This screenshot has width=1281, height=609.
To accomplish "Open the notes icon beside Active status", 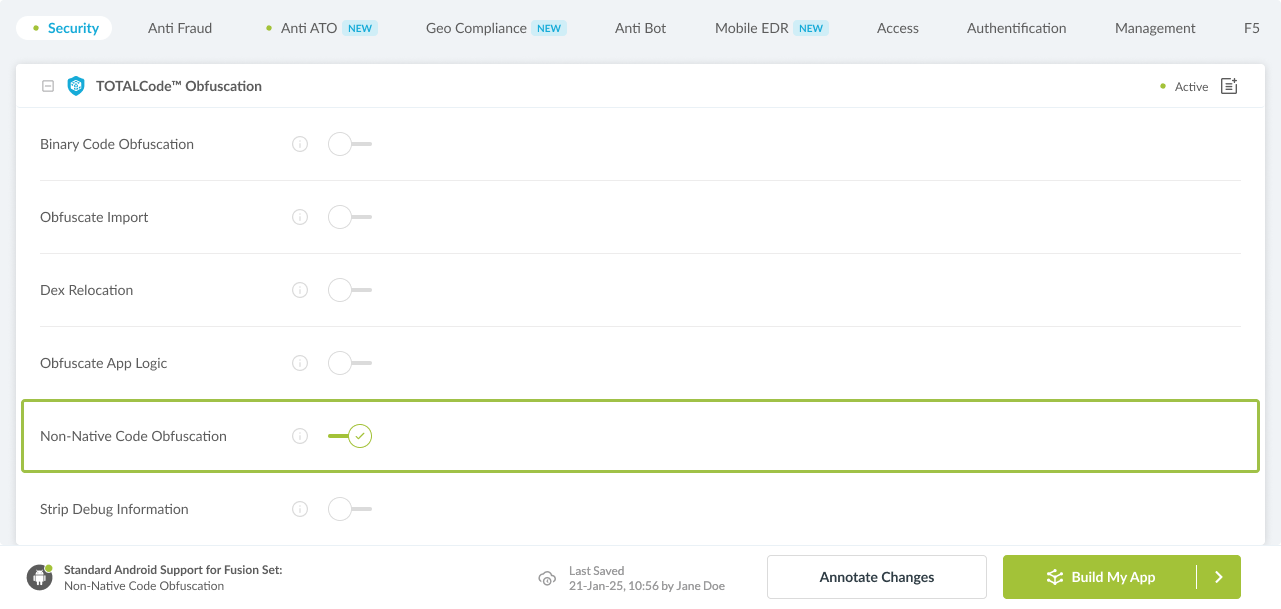I will coord(1229,86).
